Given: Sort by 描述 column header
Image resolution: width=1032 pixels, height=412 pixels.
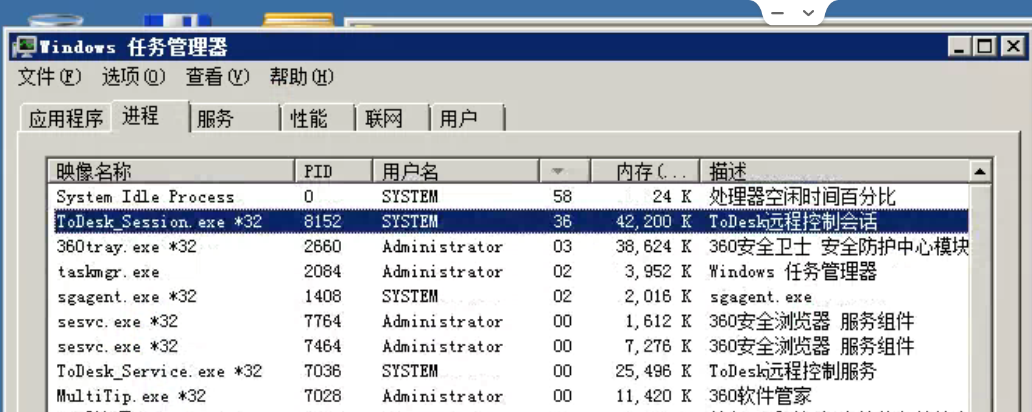Looking at the screenshot, I should (834, 172).
